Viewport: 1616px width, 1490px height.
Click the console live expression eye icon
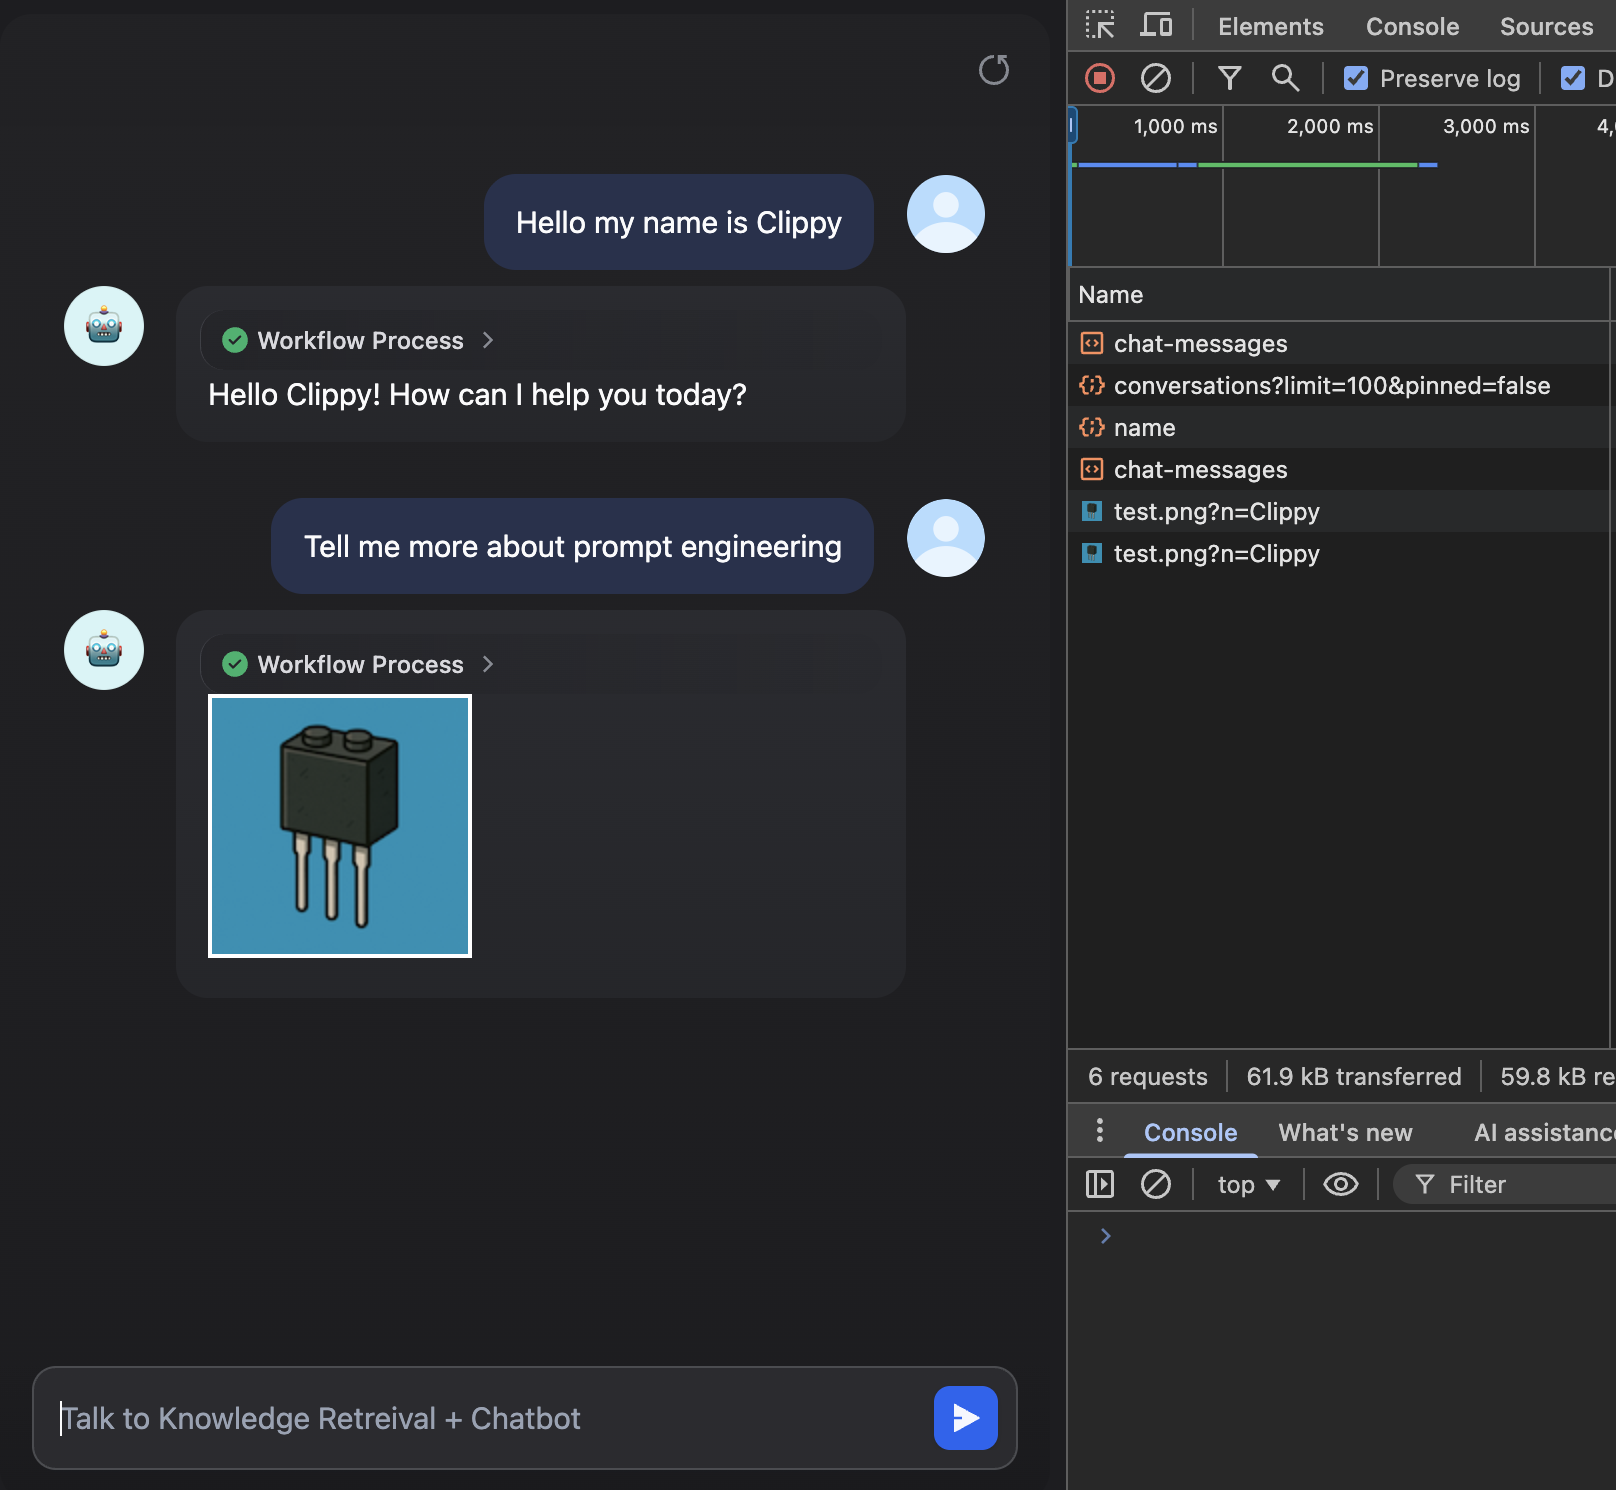1340,1185
